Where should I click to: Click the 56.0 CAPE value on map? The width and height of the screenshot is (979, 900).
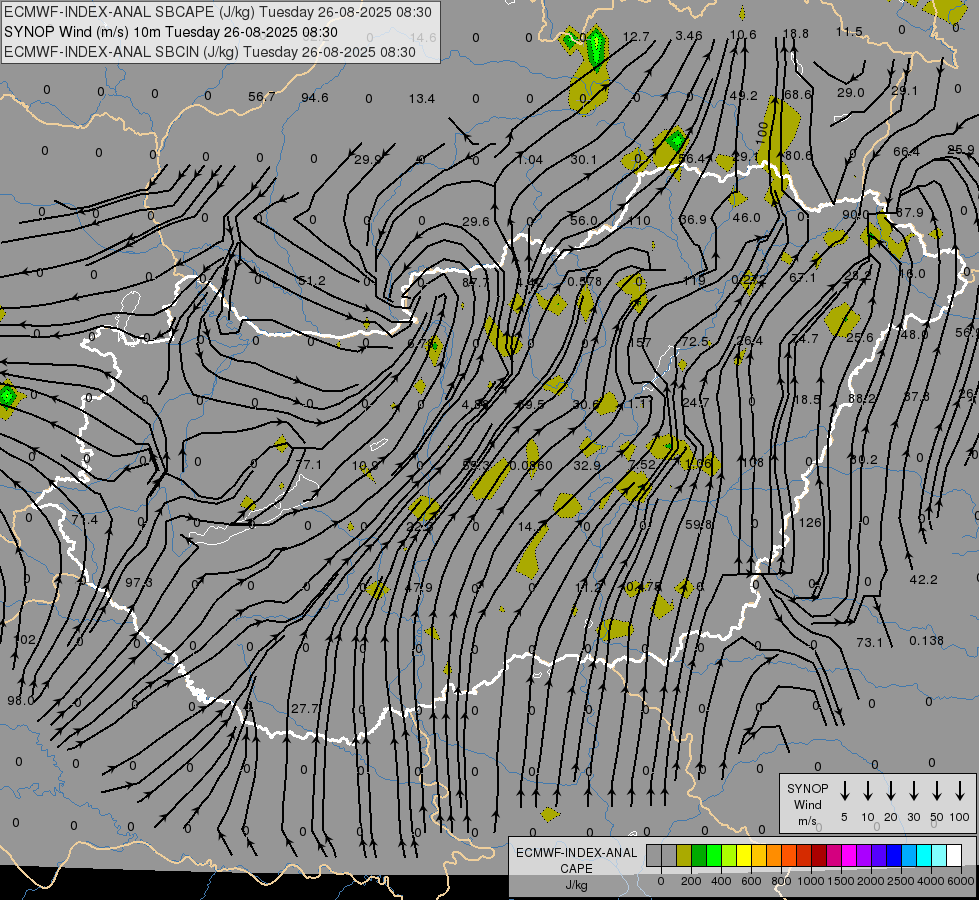(584, 220)
